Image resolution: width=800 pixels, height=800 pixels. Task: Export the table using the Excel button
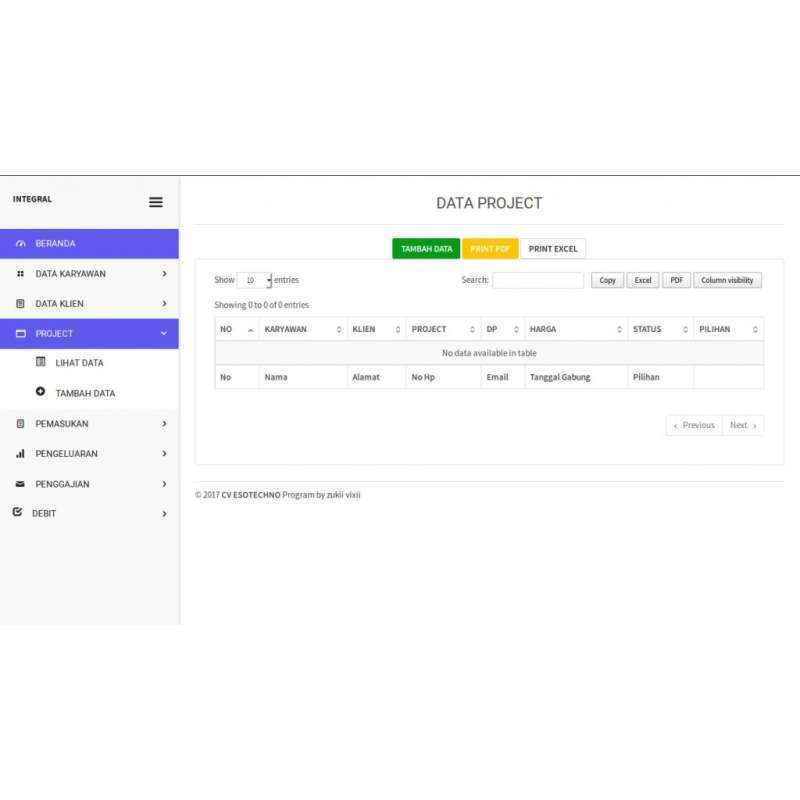tap(642, 280)
